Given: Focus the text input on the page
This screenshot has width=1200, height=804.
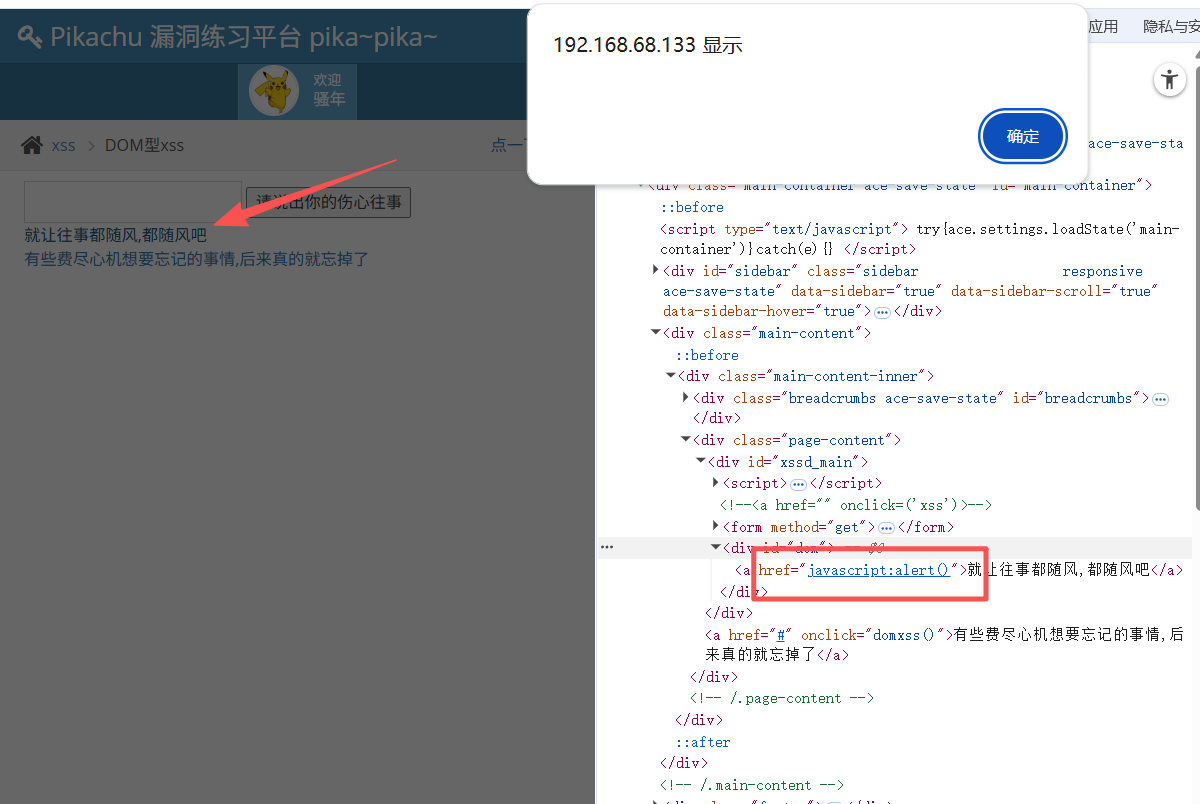Looking at the screenshot, I should coord(133,201).
